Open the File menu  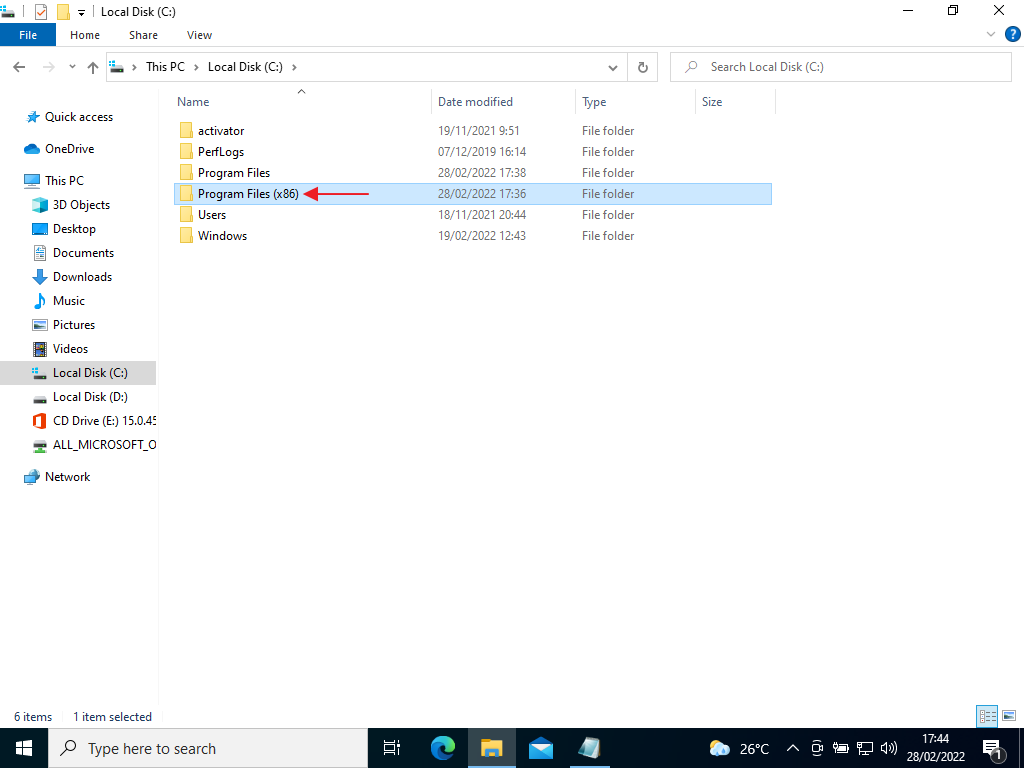[28, 34]
